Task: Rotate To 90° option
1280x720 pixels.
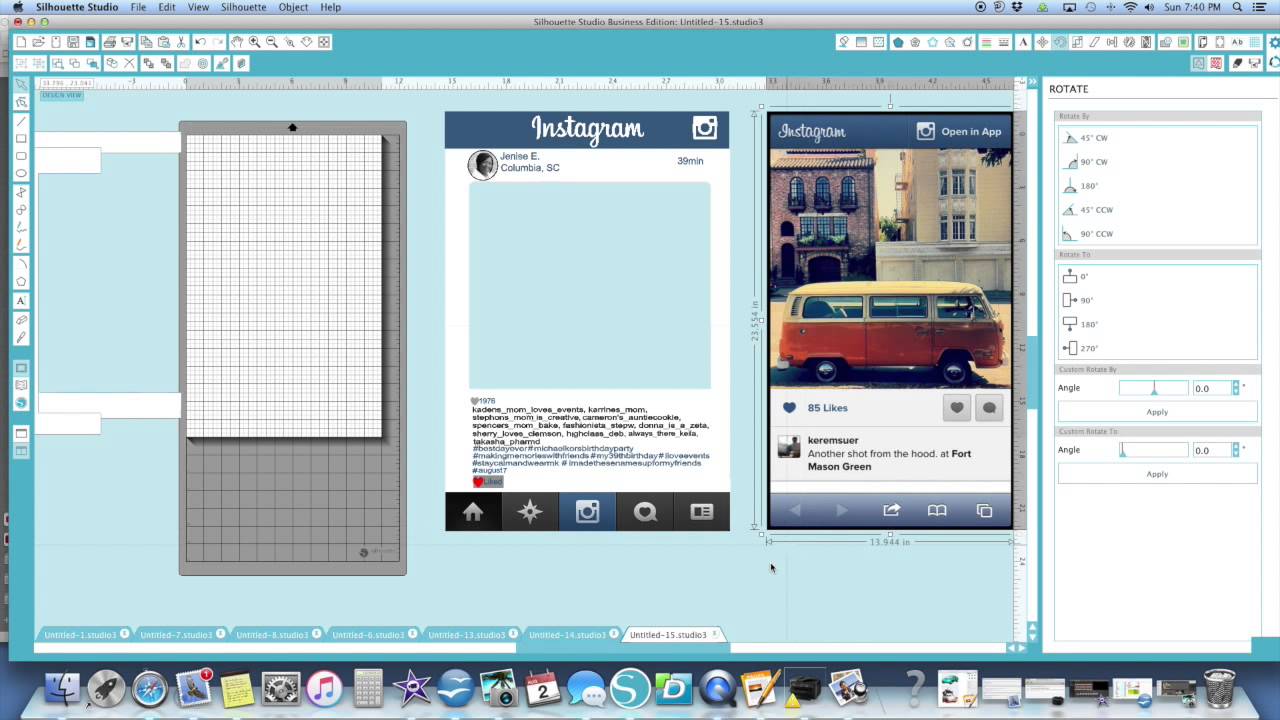Action: tap(1078, 300)
